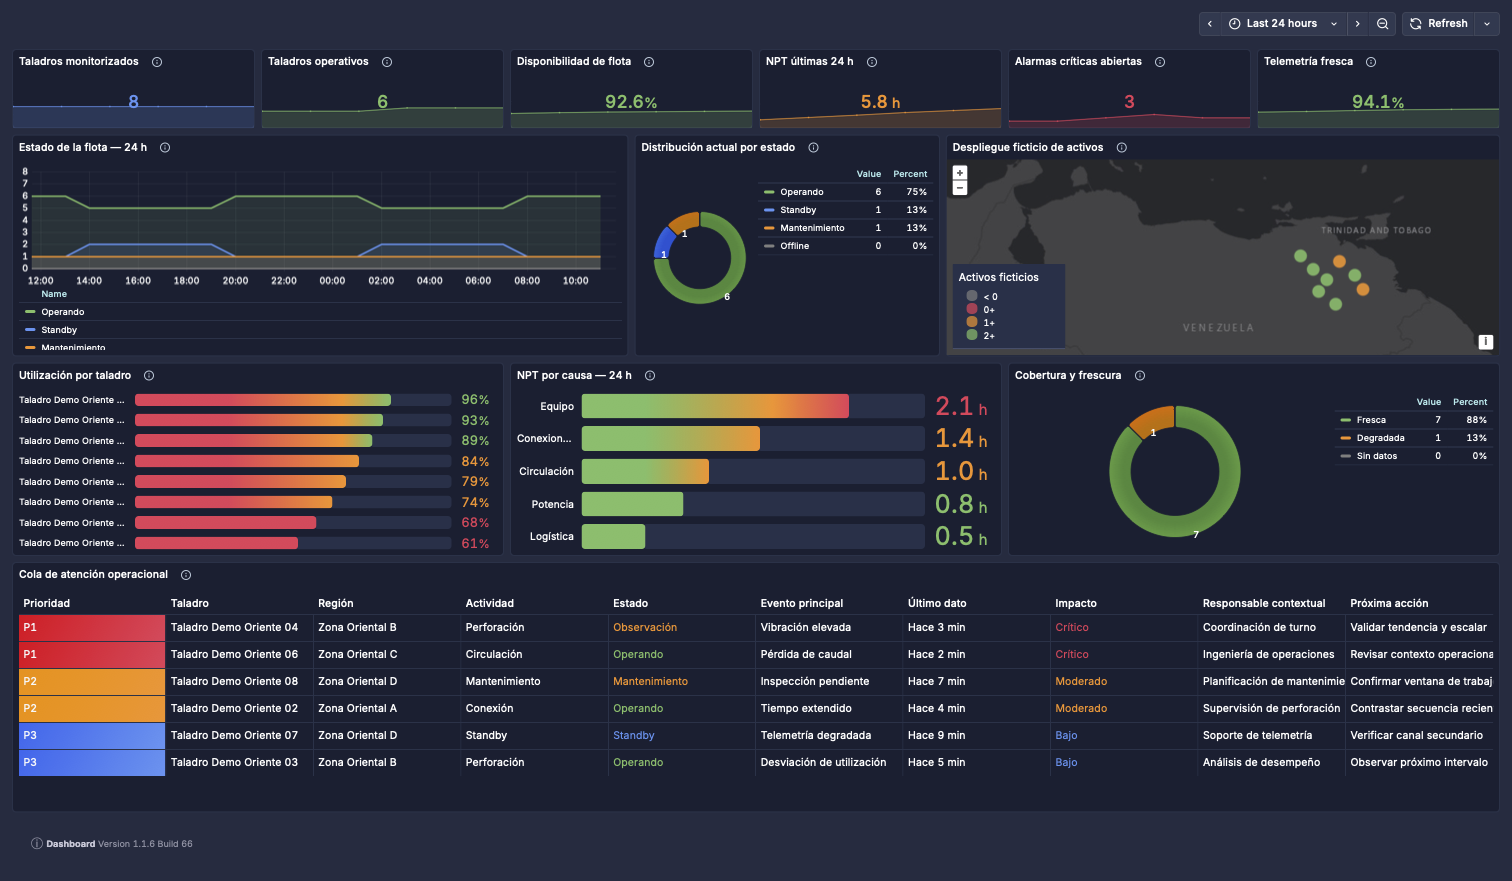
Task: Open the Last 24 hours time picker
Action: [x=1283, y=24]
